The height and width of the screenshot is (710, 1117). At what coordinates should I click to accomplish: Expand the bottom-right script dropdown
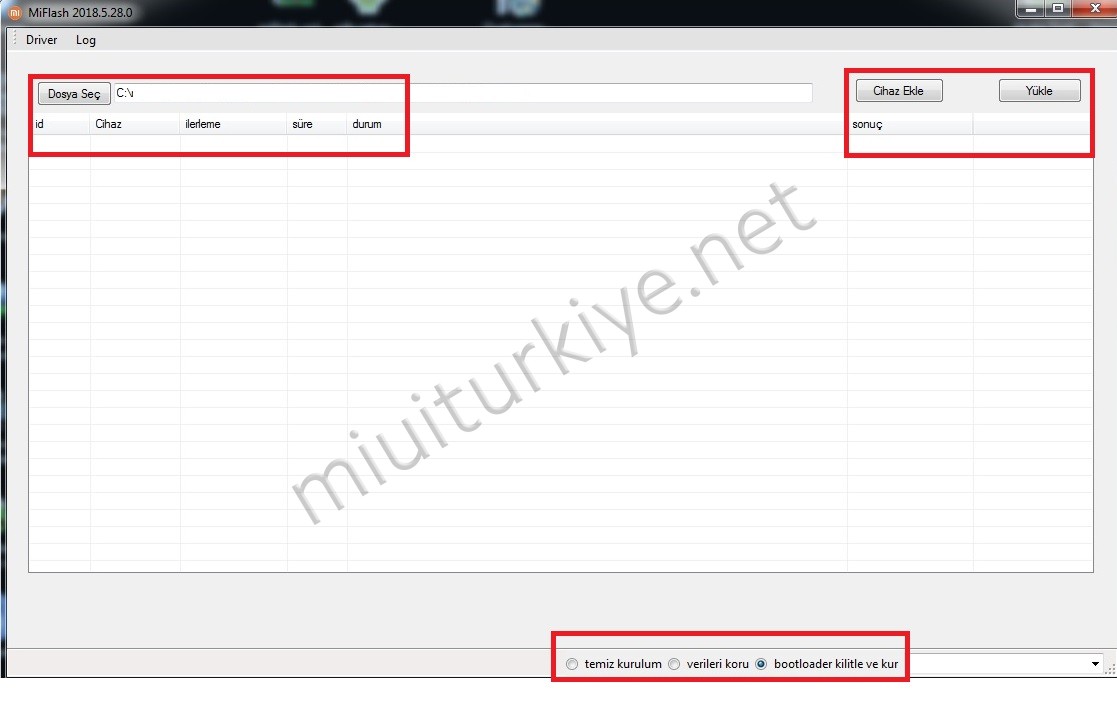[x=1095, y=664]
